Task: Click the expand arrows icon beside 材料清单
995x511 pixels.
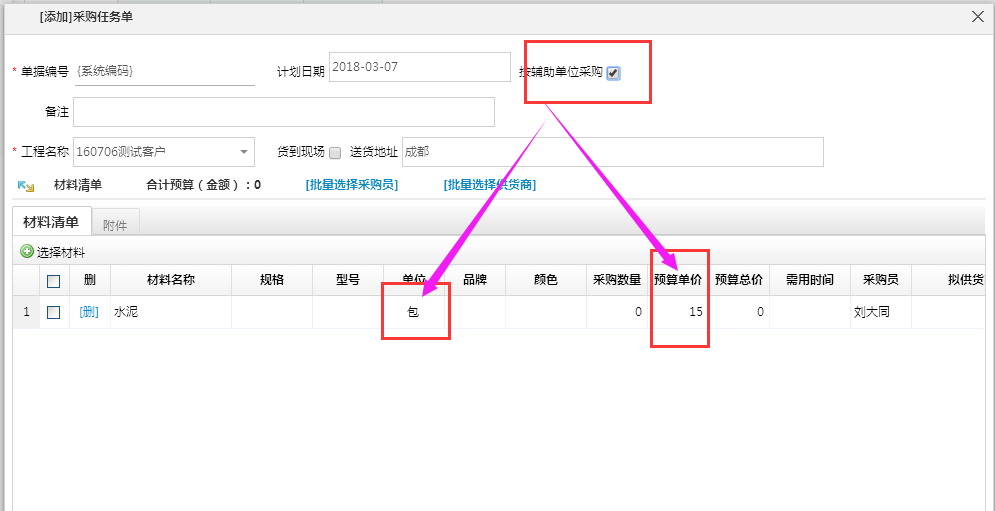Action: pyautogui.click(x=27, y=186)
